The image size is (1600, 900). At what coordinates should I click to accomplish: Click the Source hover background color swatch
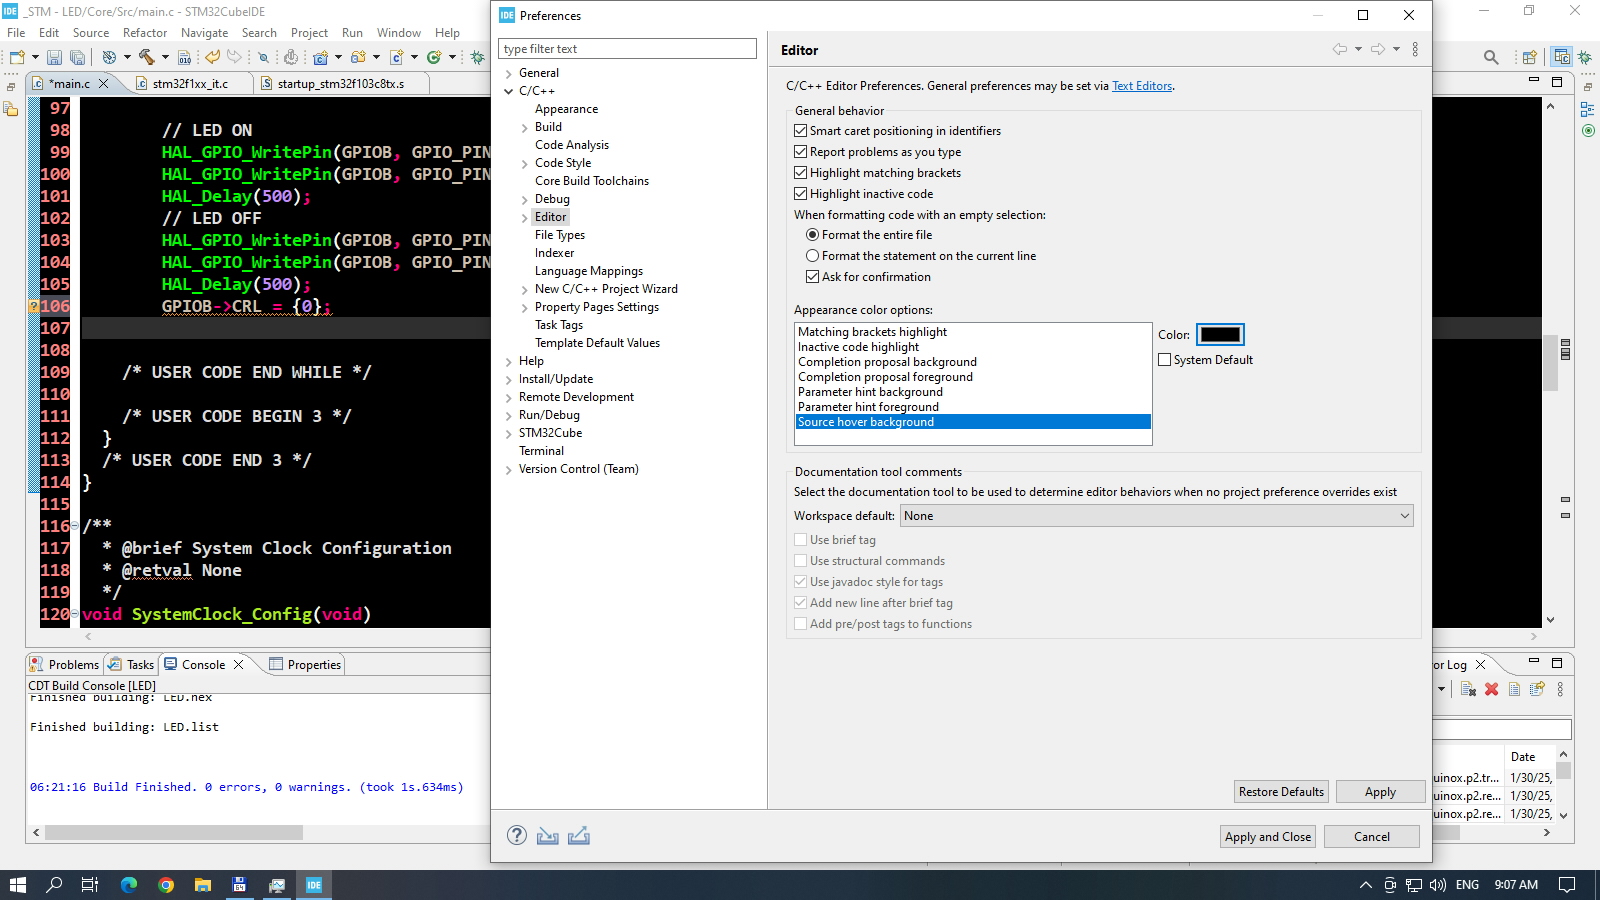(x=1220, y=334)
